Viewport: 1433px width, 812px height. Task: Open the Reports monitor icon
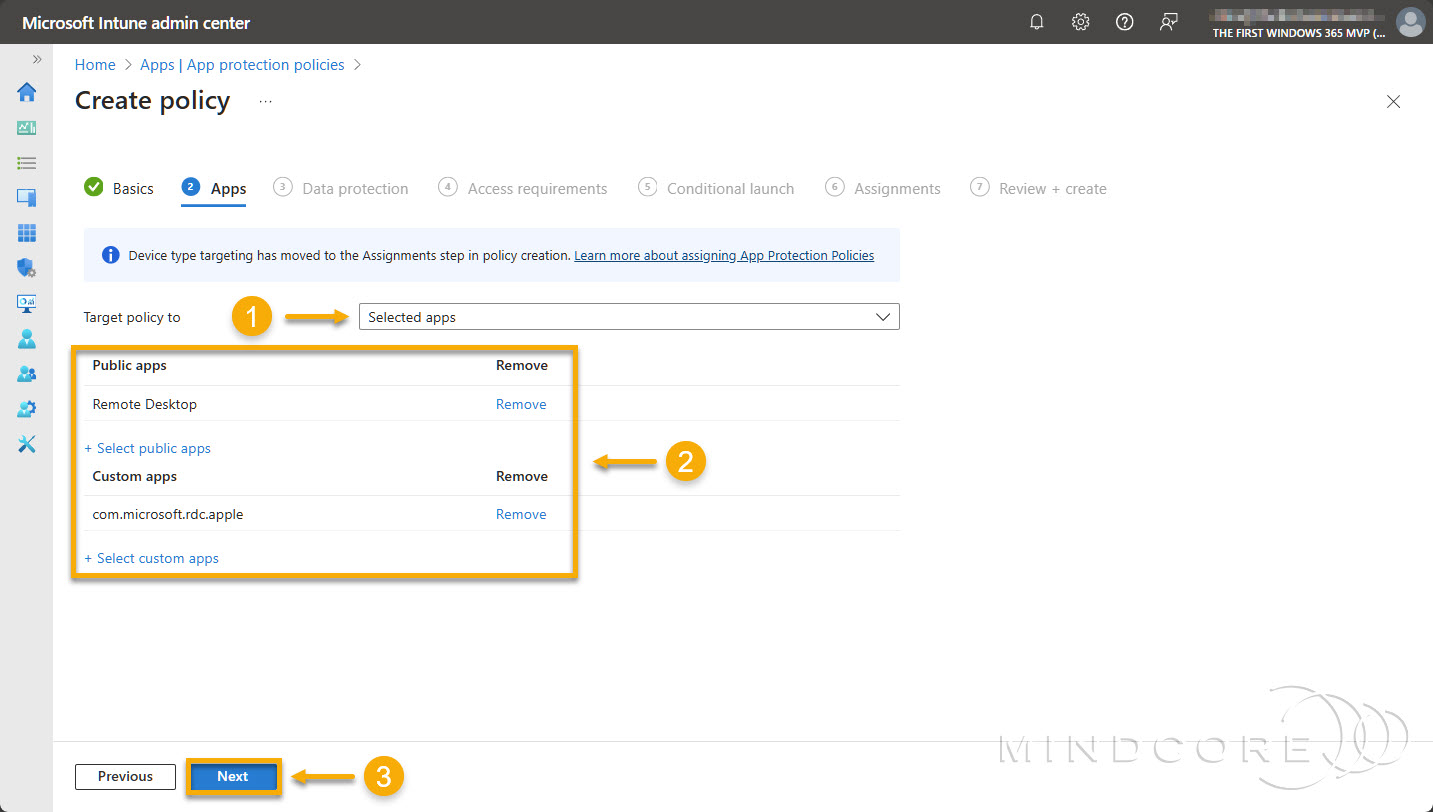coord(26,302)
